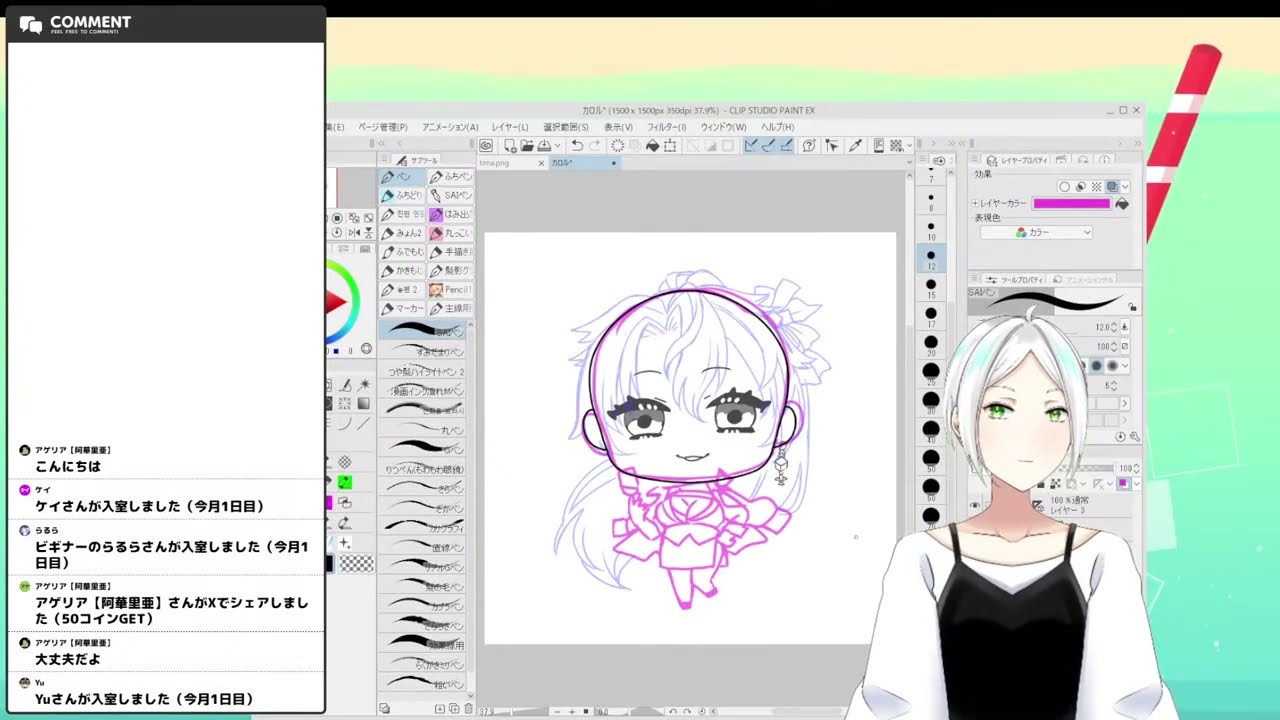This screenshot has width=1280, height=720.
Task: Click the paint-bucket icon beside layer color
Action: coord(1122,203)
